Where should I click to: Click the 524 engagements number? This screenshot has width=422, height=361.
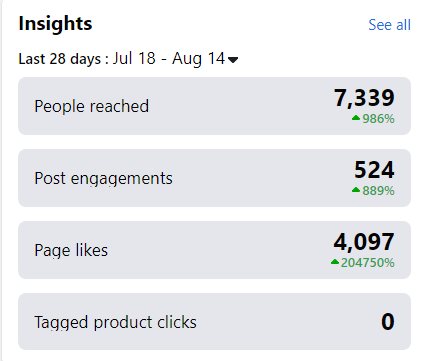click(374, 170)
